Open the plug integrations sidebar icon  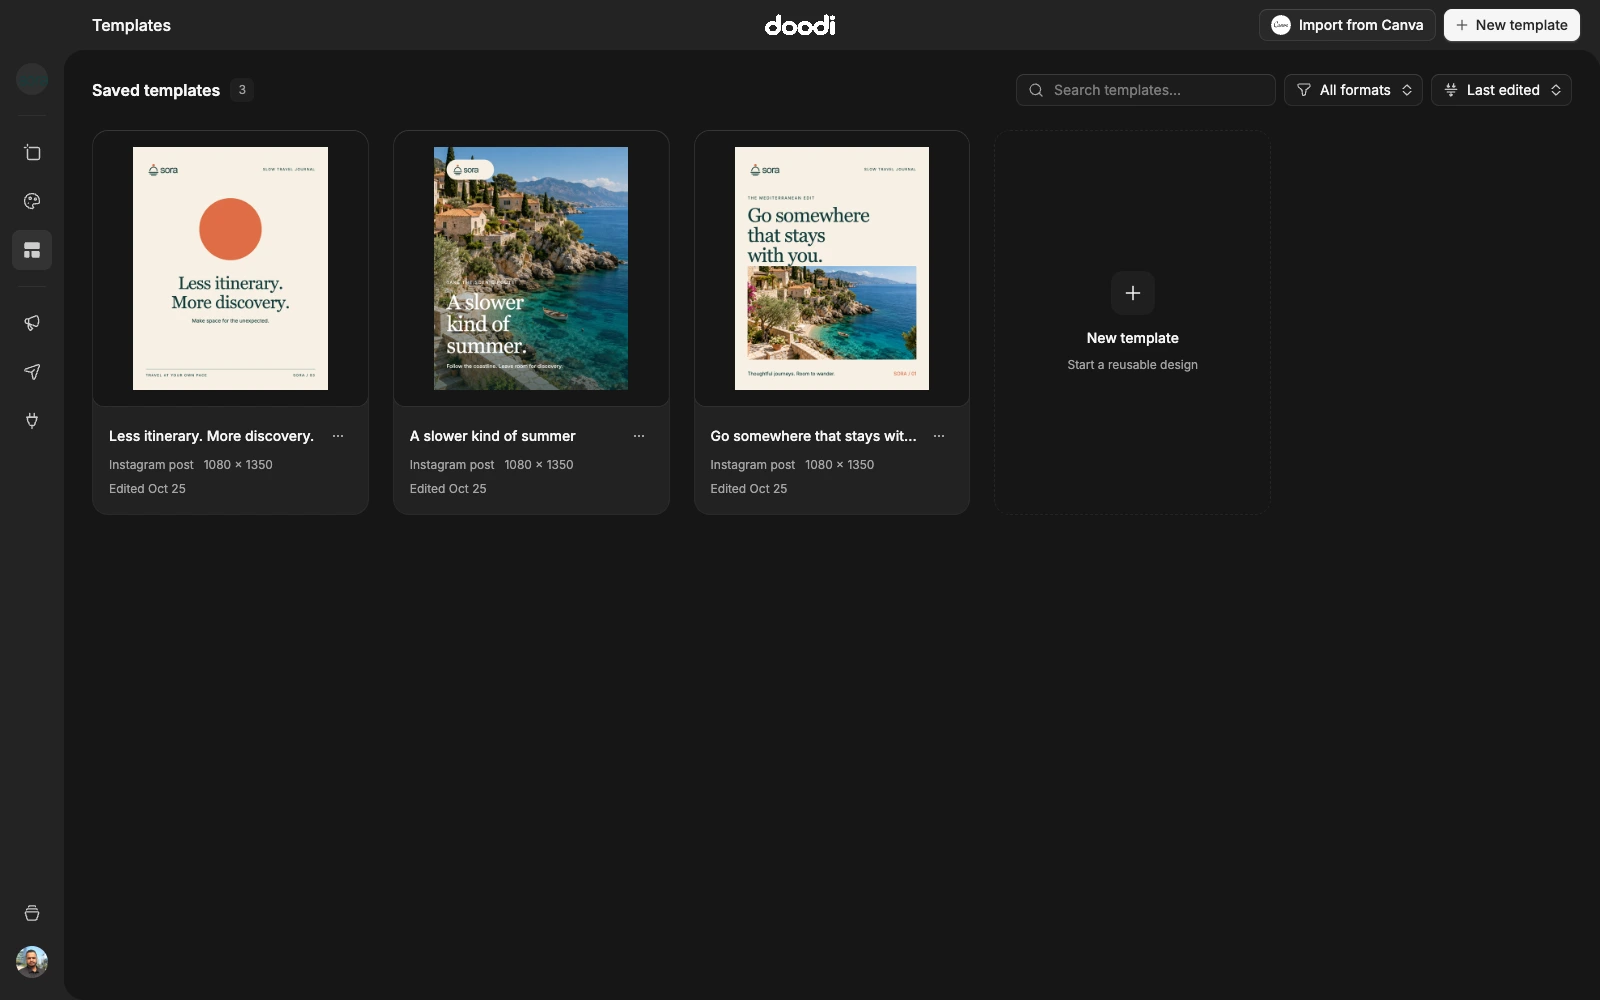32,421
